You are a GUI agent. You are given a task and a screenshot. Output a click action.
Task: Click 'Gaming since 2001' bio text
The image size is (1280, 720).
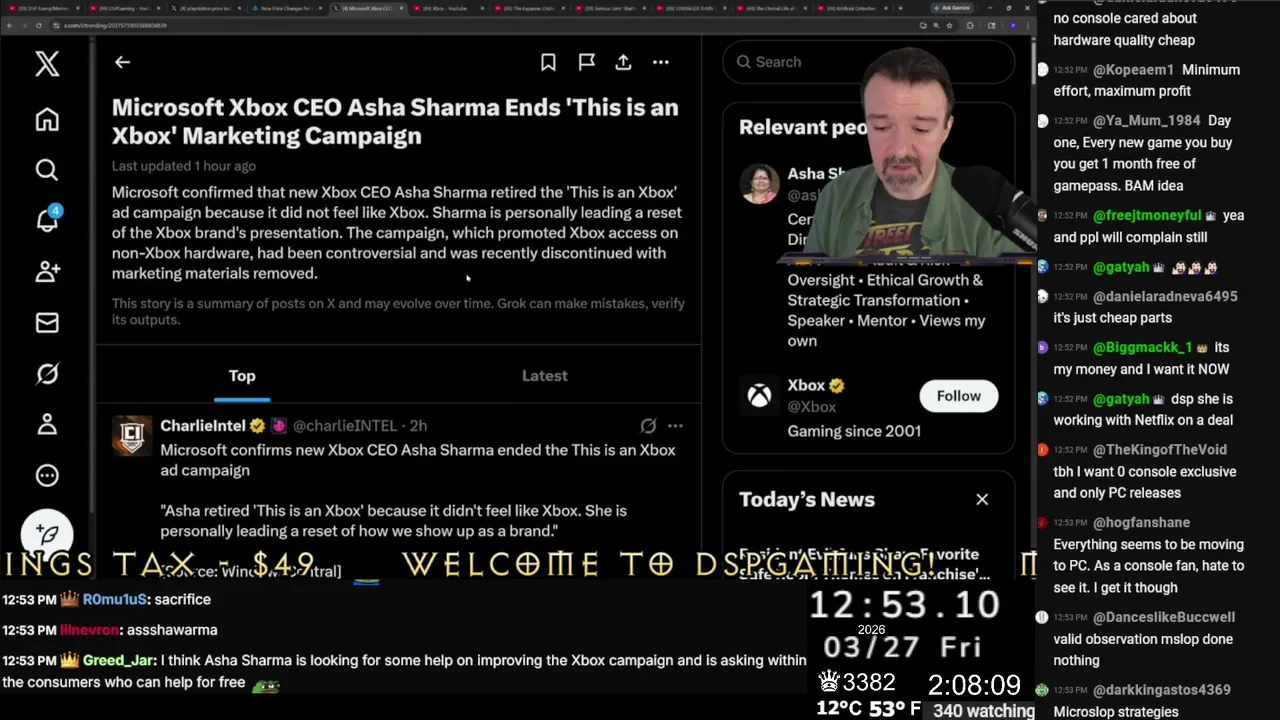point(854,431)
